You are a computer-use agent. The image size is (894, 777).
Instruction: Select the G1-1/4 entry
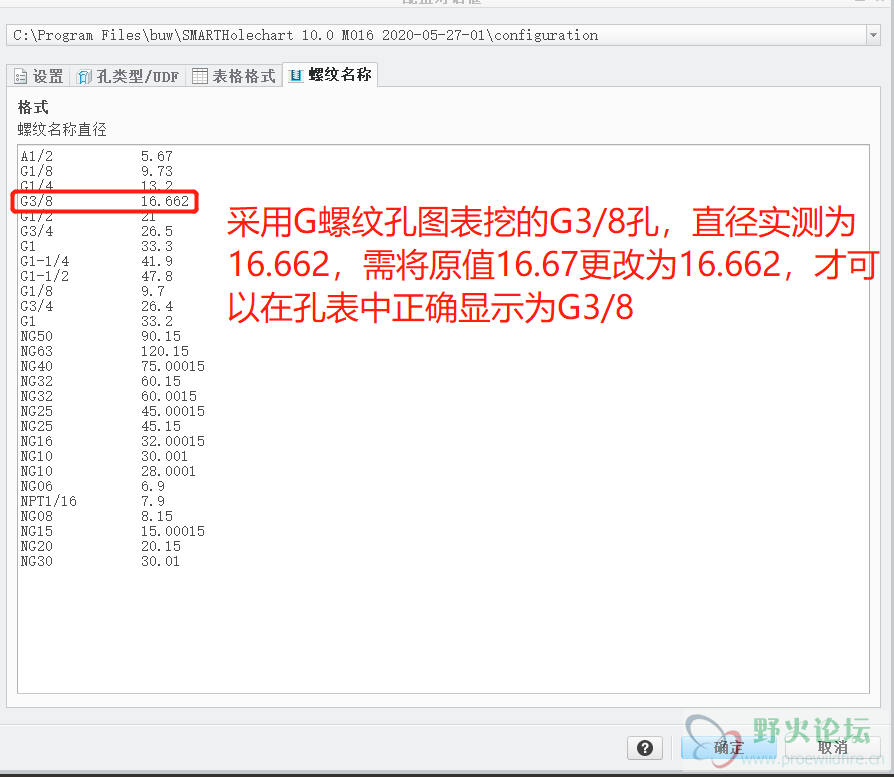[44, 261]
